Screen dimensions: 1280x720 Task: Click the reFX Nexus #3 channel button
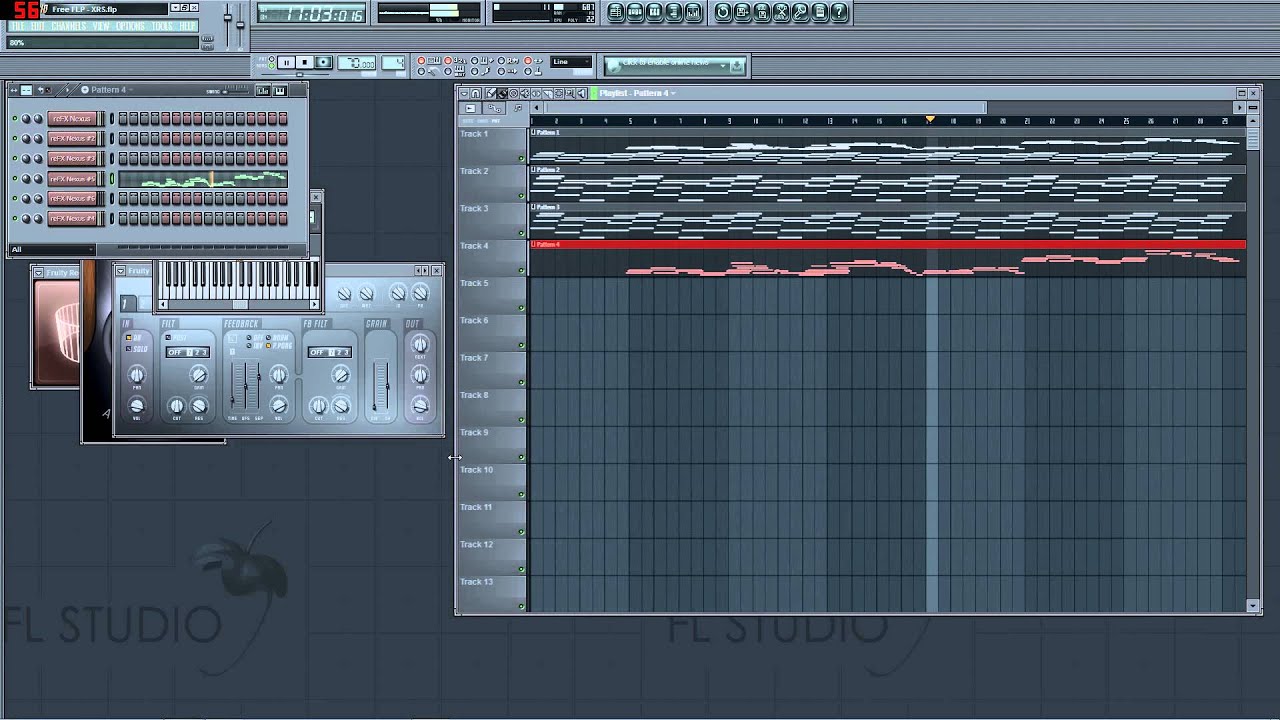tap(74, 158)
